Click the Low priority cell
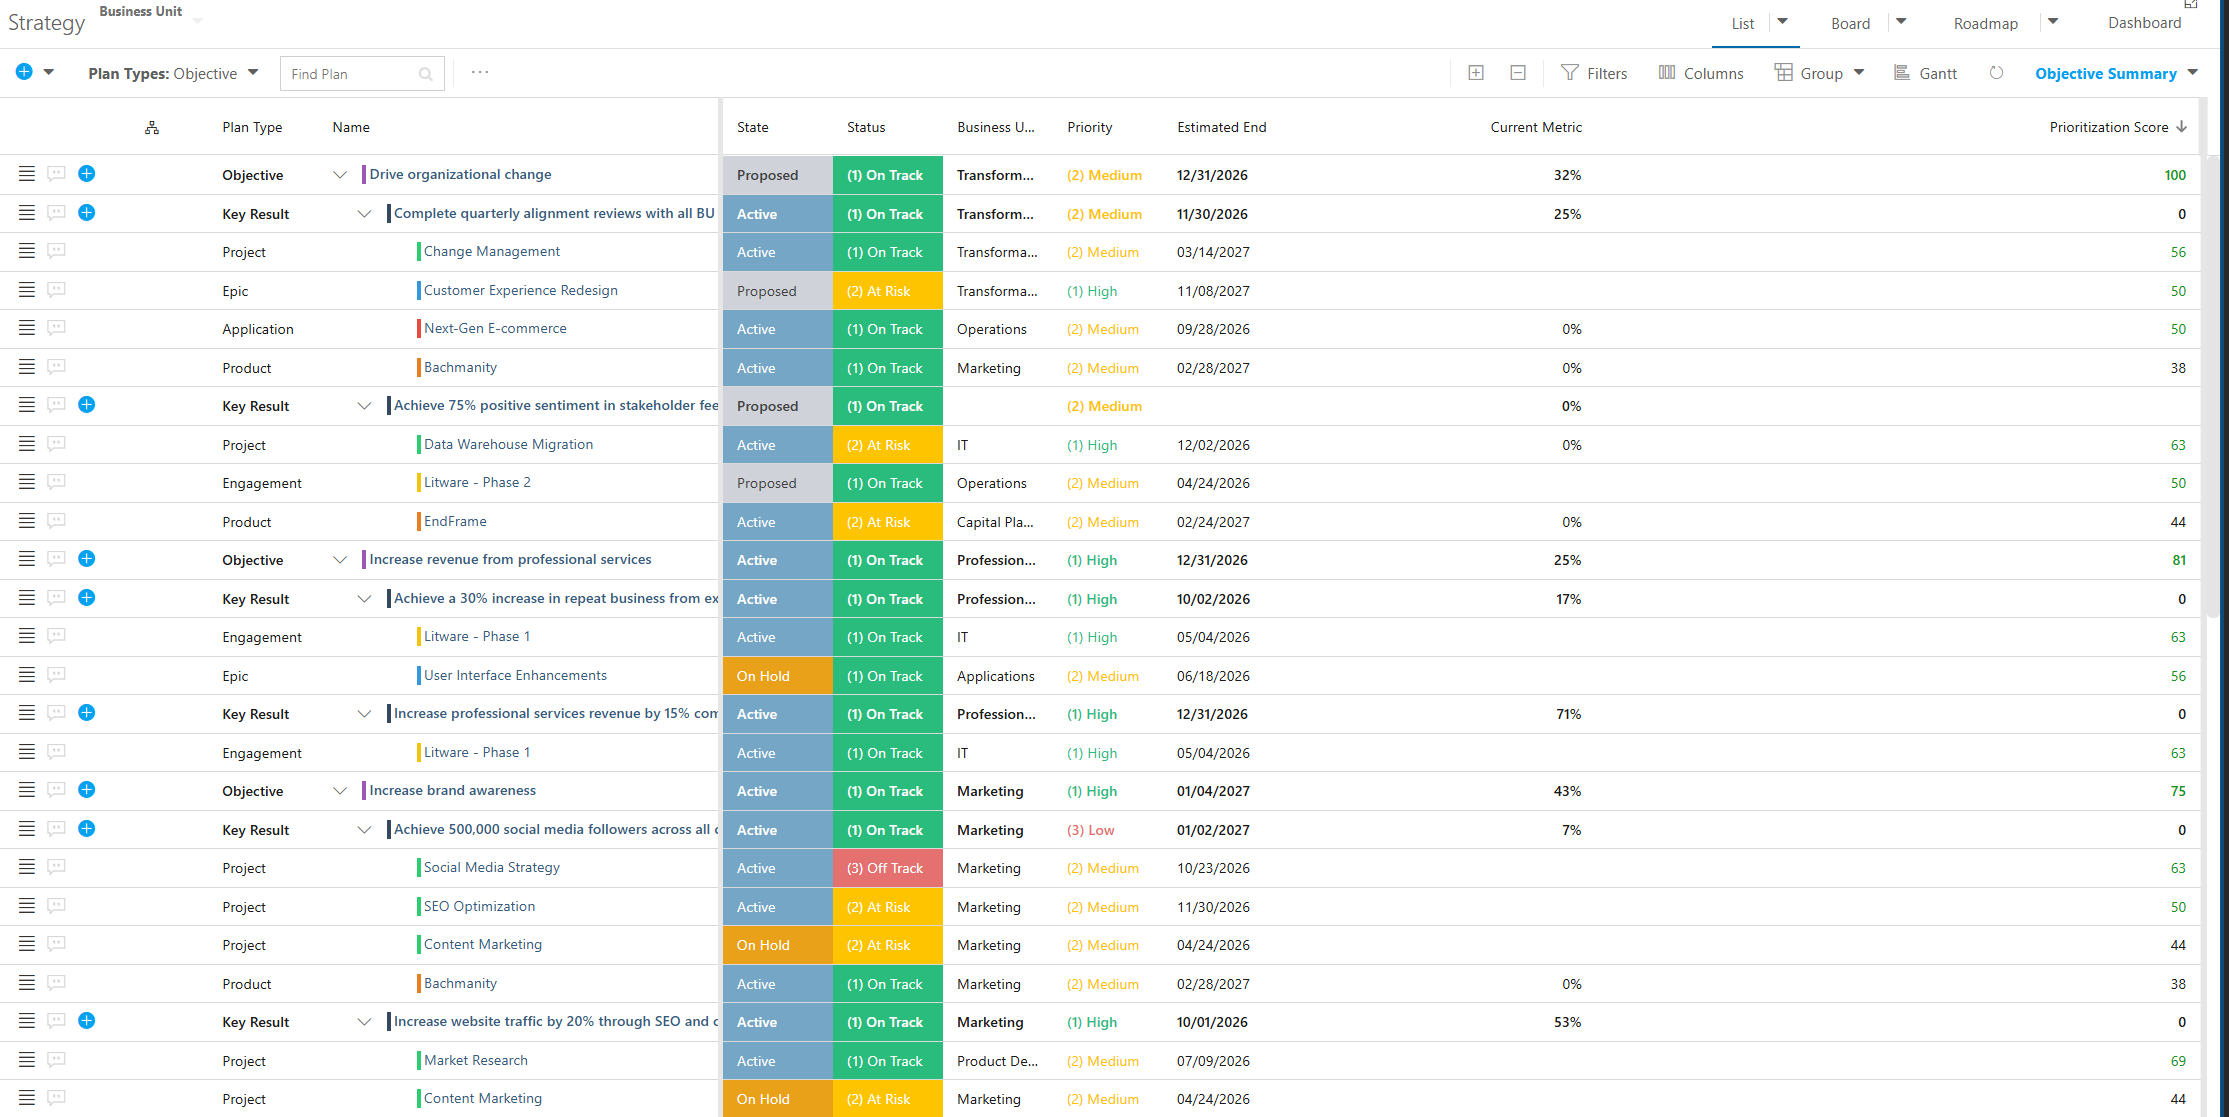The image size is (2229, 1117). pos(1090,830)
